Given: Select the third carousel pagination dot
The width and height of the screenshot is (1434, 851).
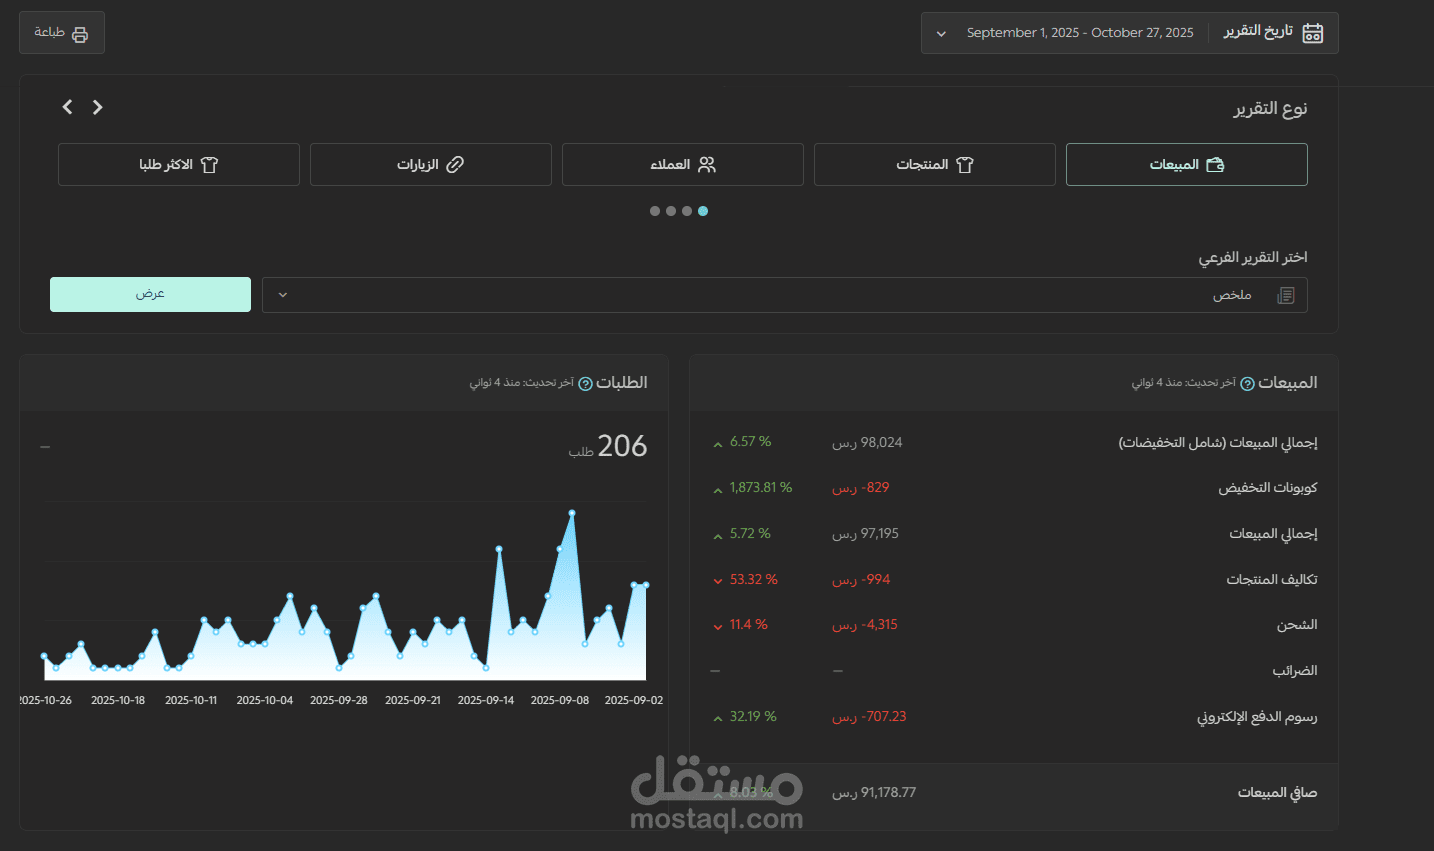Looking at the screenshot, I should [x=671, y=211].
